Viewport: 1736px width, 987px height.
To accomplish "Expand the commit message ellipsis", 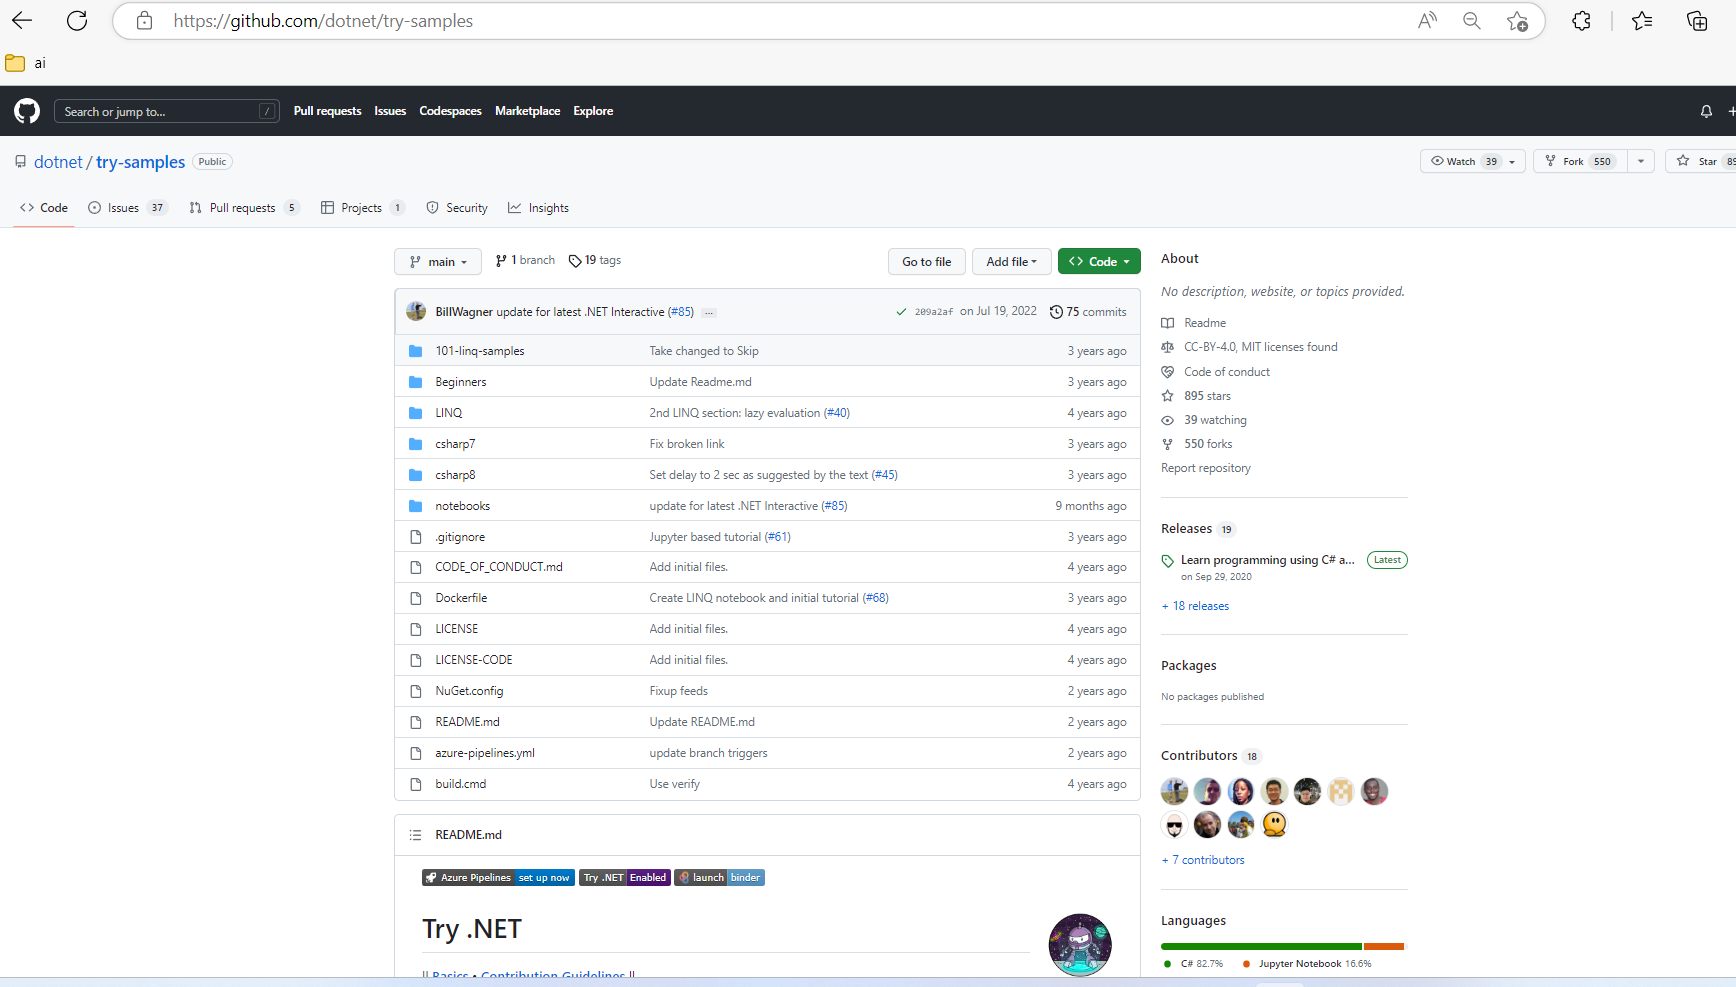I will coord(709,313).
